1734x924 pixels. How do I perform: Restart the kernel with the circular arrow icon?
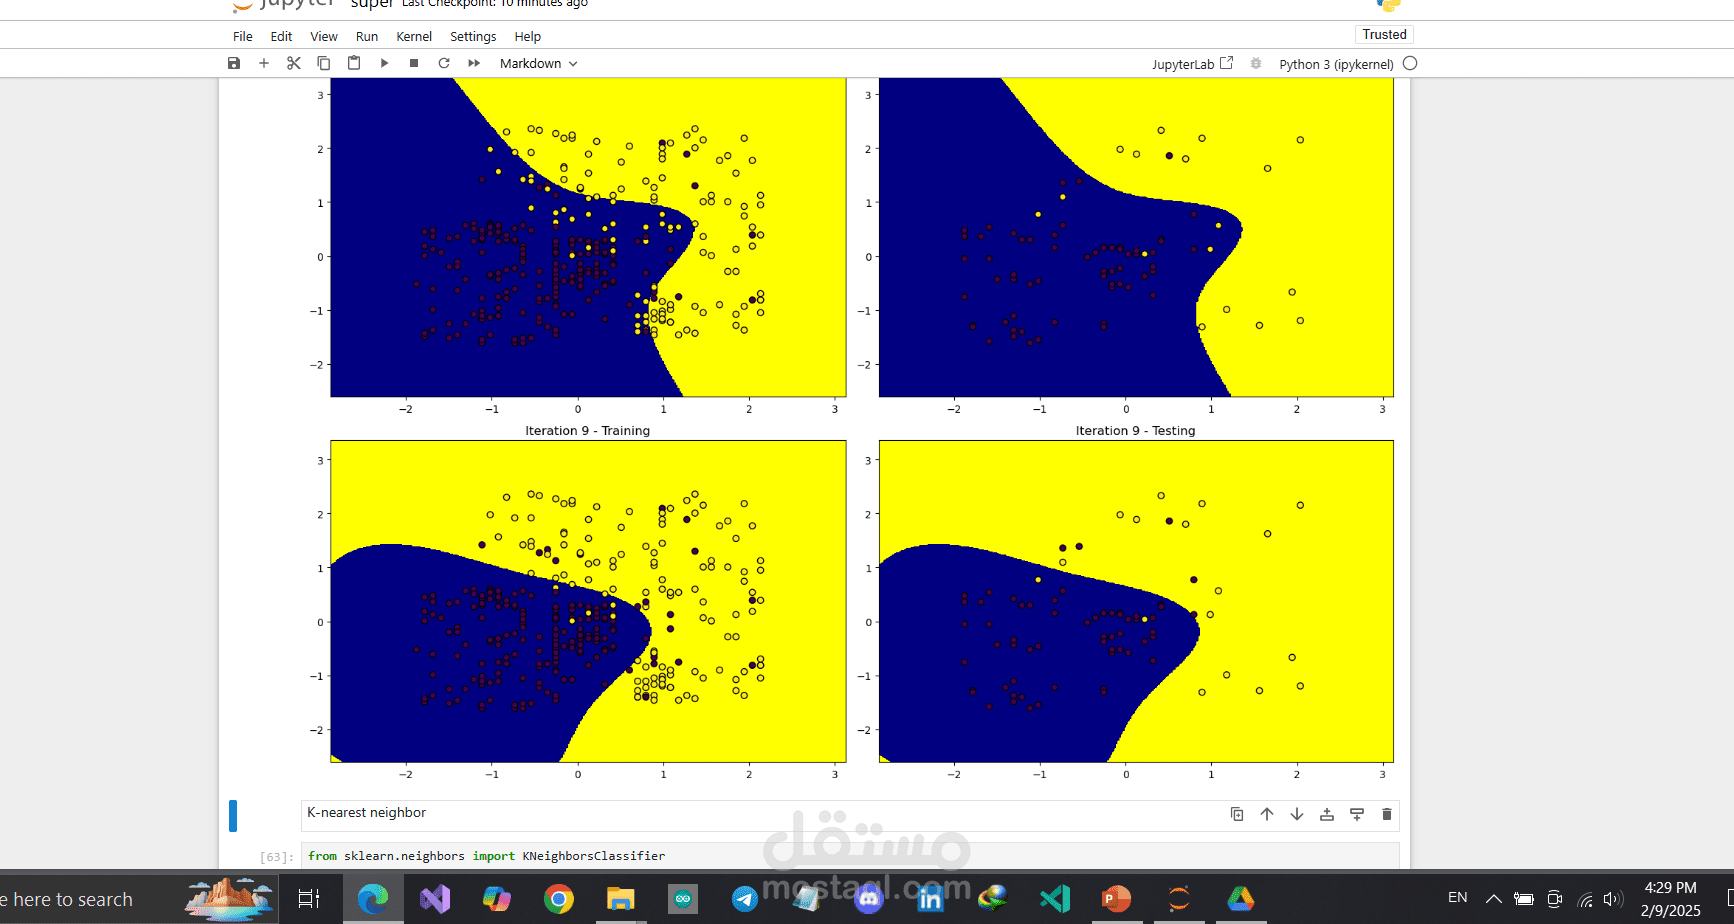pos(444,63)
